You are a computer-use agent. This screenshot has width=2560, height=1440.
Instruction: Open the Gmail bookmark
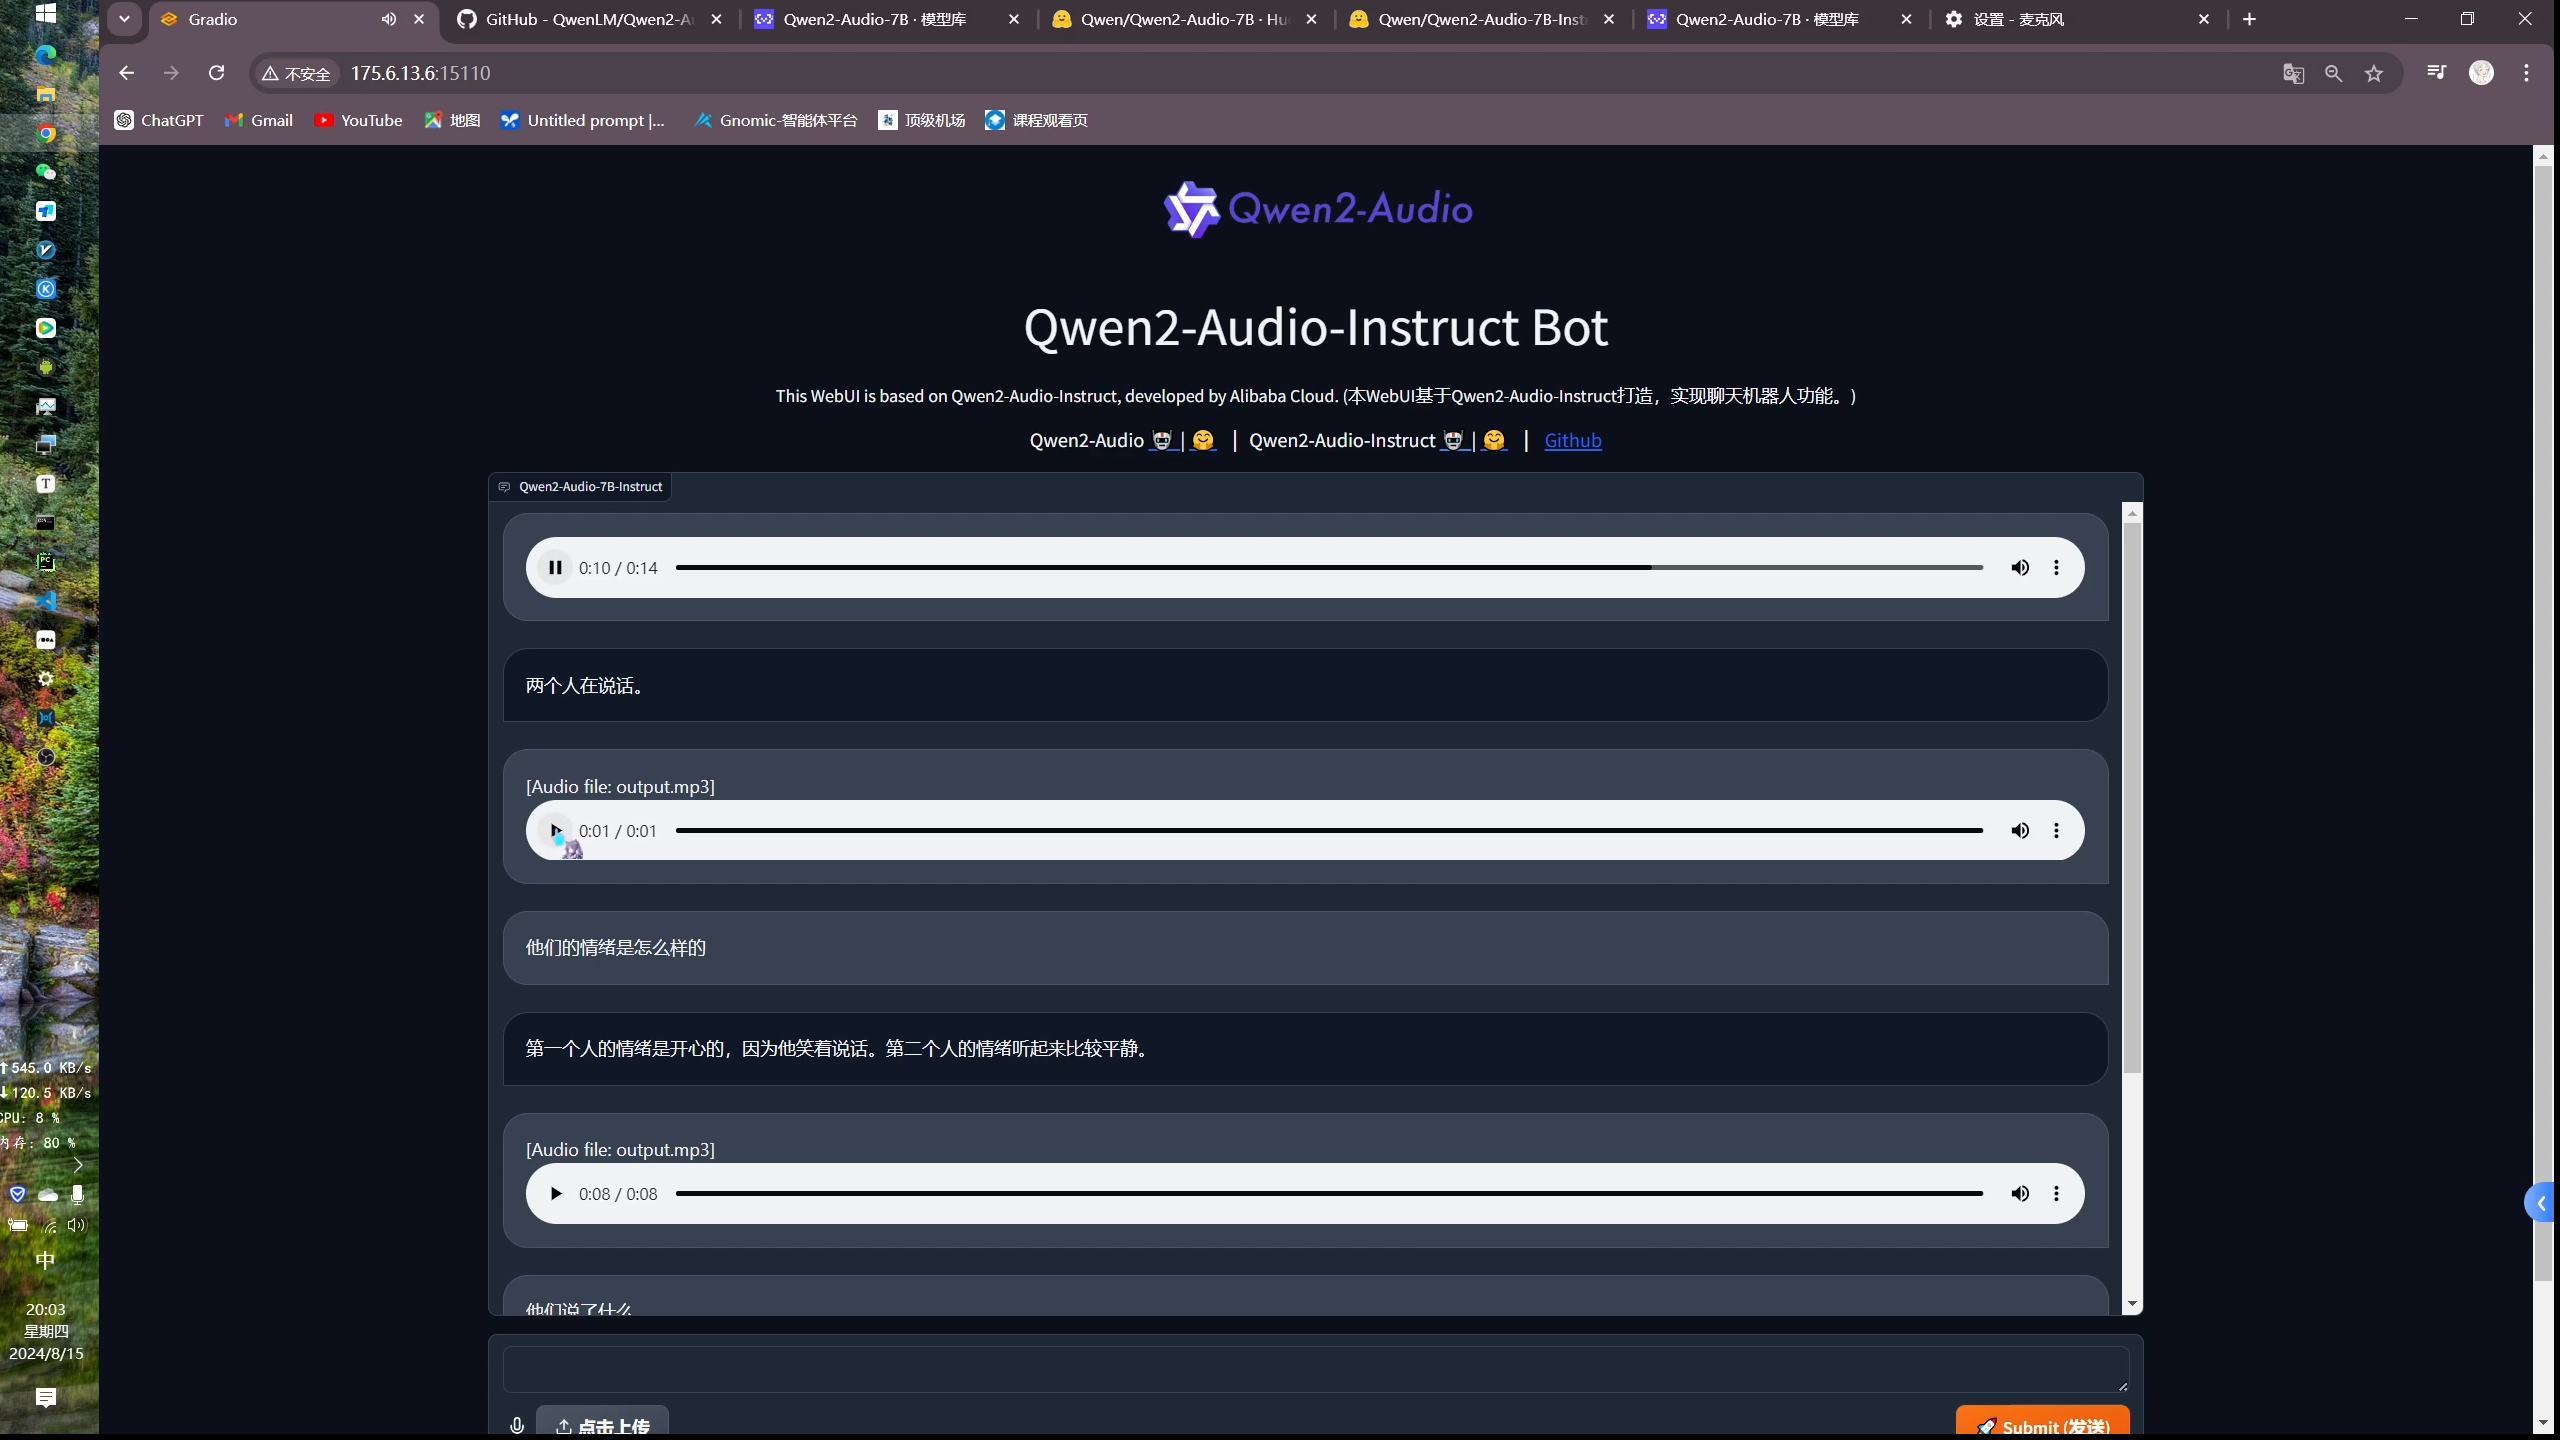(259, 120)
